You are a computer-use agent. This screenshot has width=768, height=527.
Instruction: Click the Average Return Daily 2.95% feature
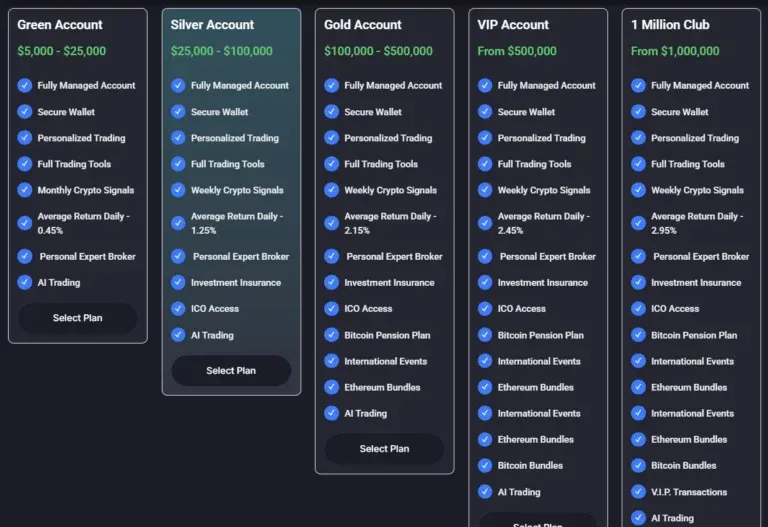pos(696,223)
